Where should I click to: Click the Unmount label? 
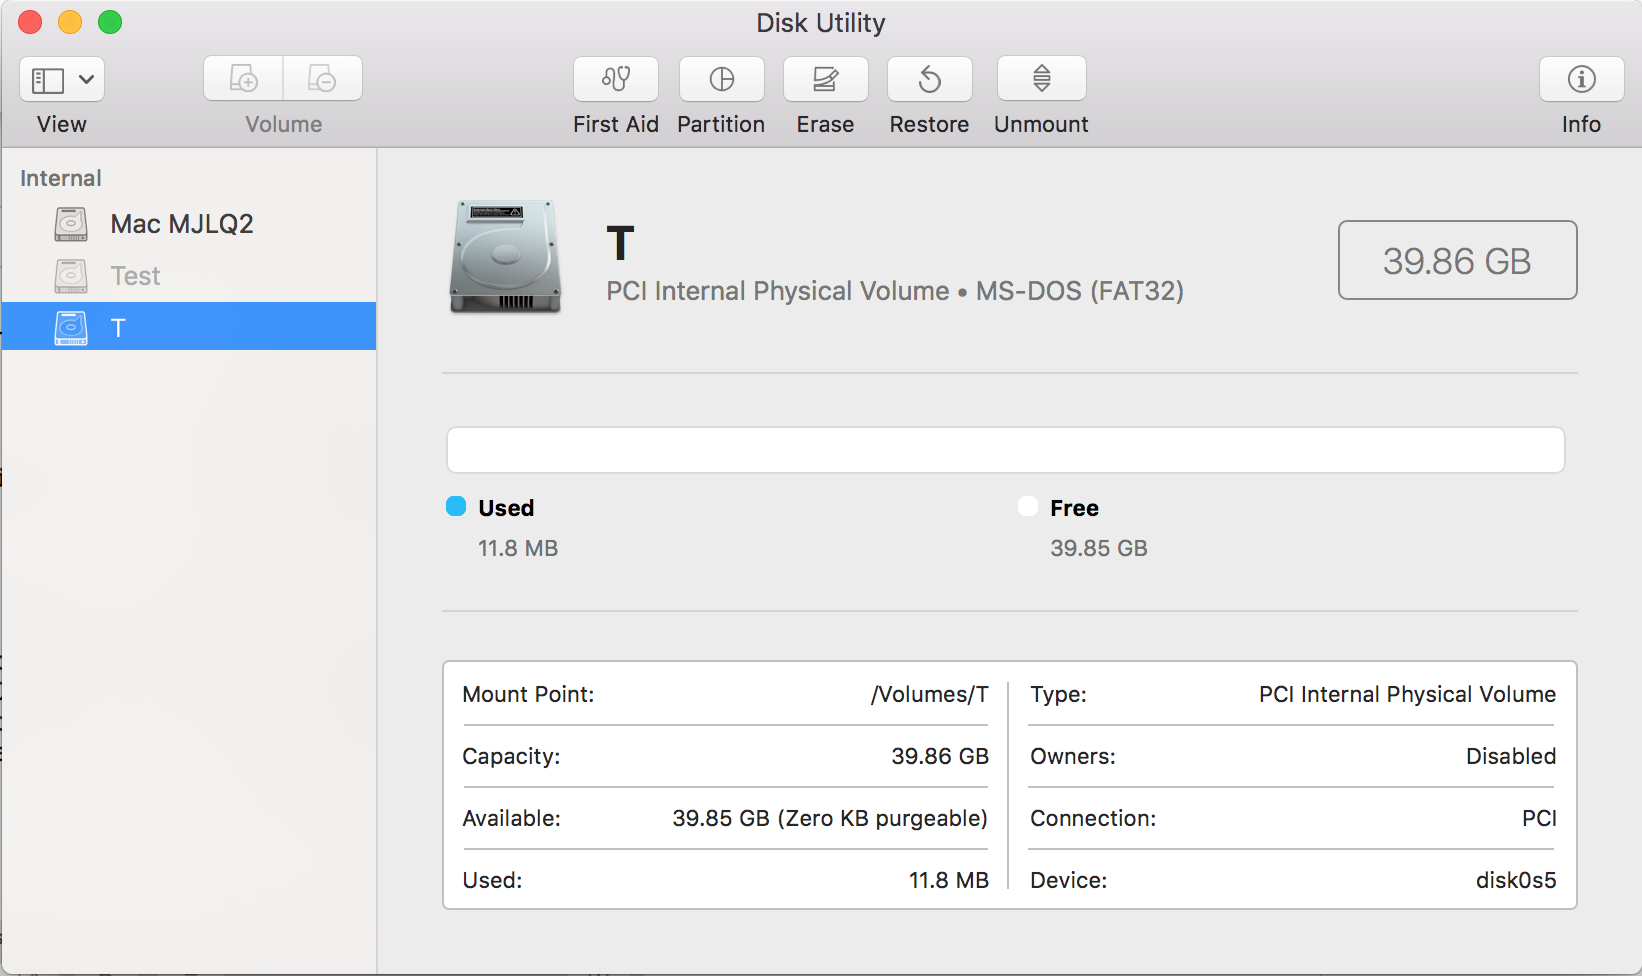tap(1041, 124)
